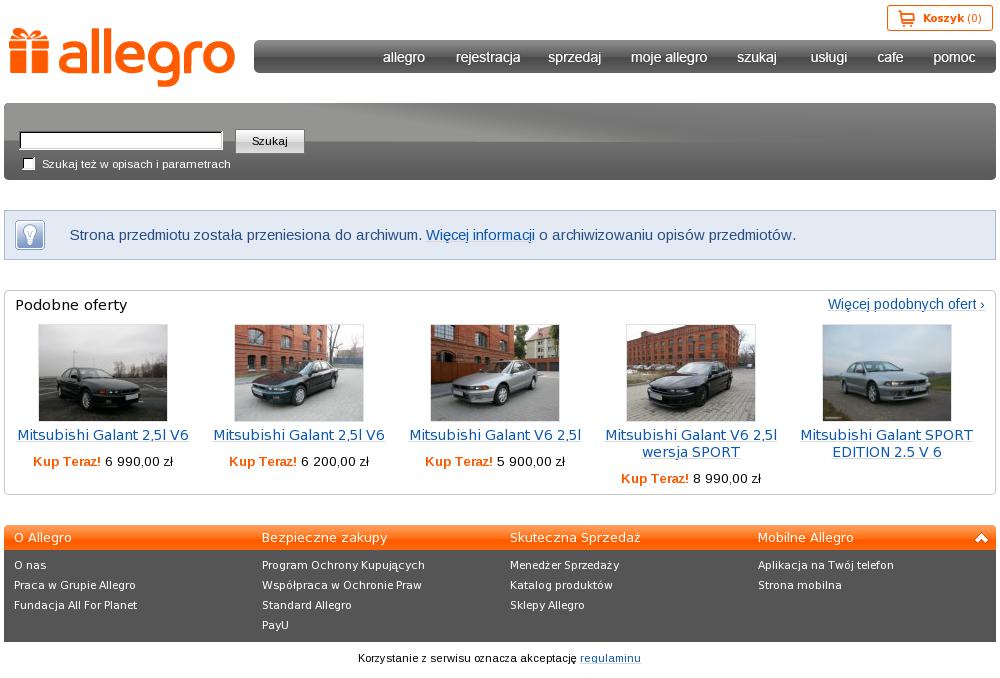Screen dimensions: 1000x678
Task: Click the 'Mobilne Allegro' footer heading
Action: coord(805,538)
